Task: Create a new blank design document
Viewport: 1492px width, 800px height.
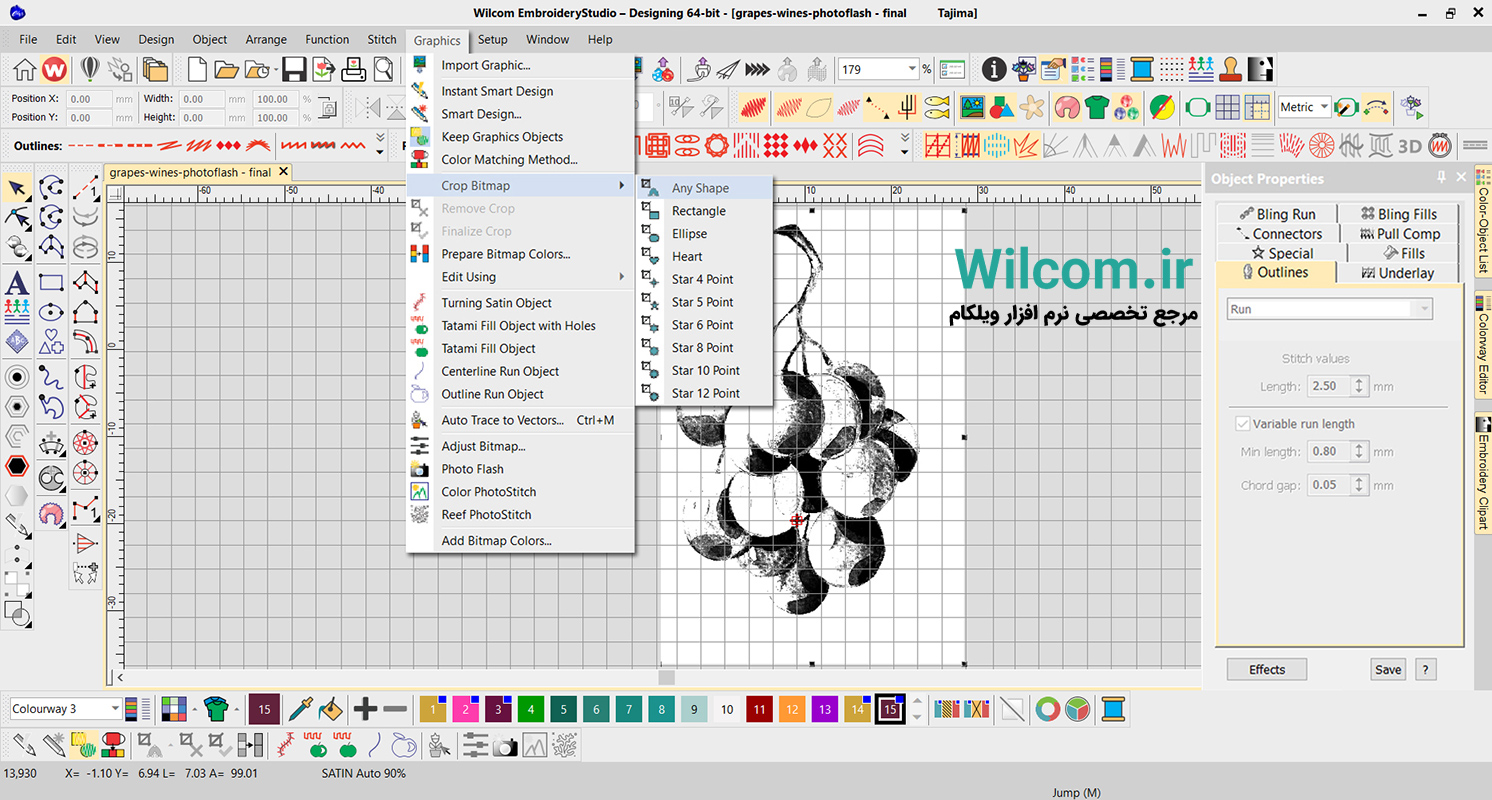Action: (198, 69)
